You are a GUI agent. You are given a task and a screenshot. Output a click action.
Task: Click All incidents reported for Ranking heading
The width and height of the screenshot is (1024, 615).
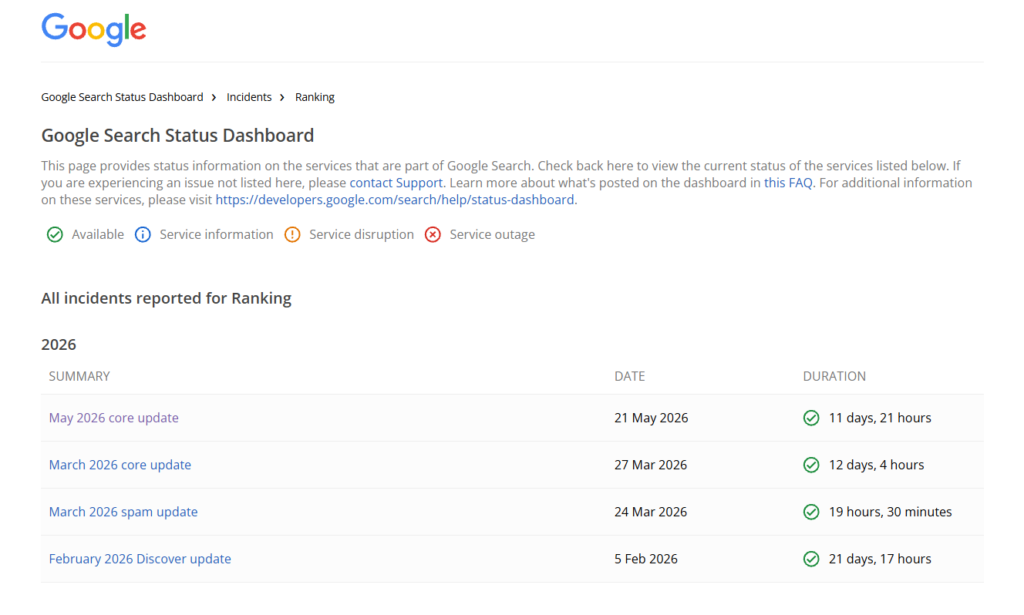[167, 298]
